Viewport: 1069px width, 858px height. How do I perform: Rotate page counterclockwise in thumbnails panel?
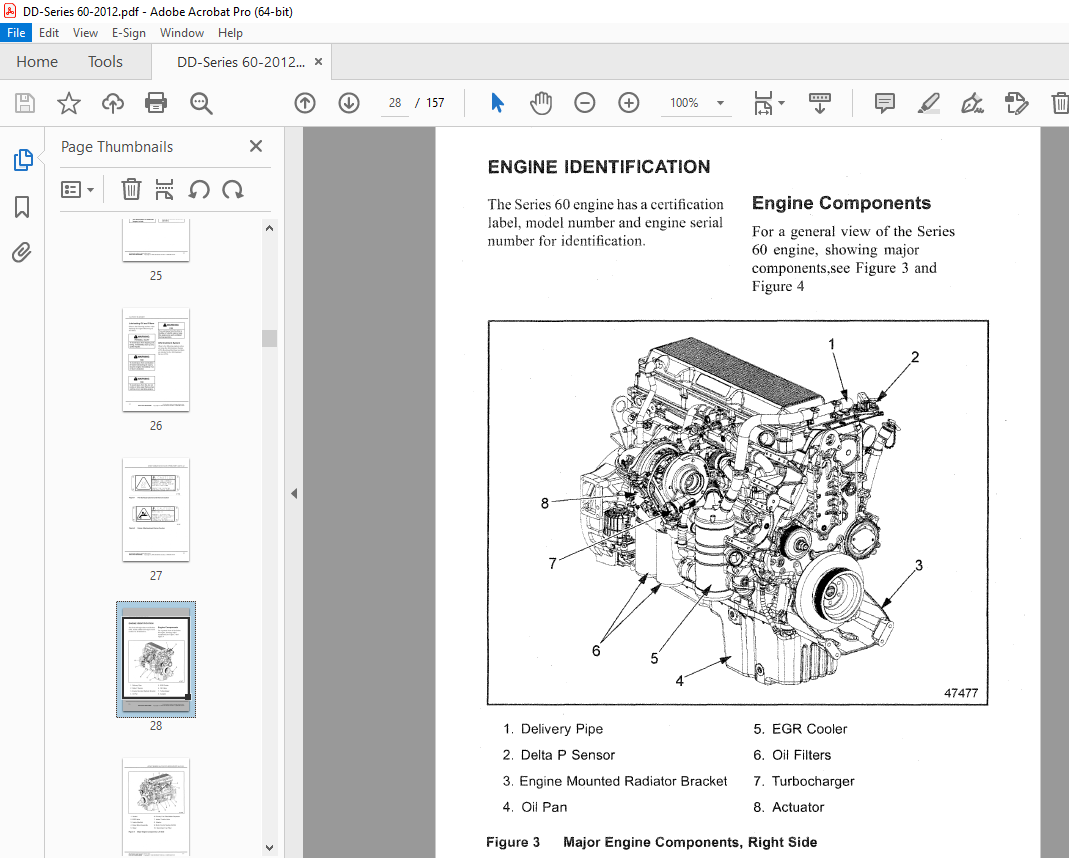[199, 189]
